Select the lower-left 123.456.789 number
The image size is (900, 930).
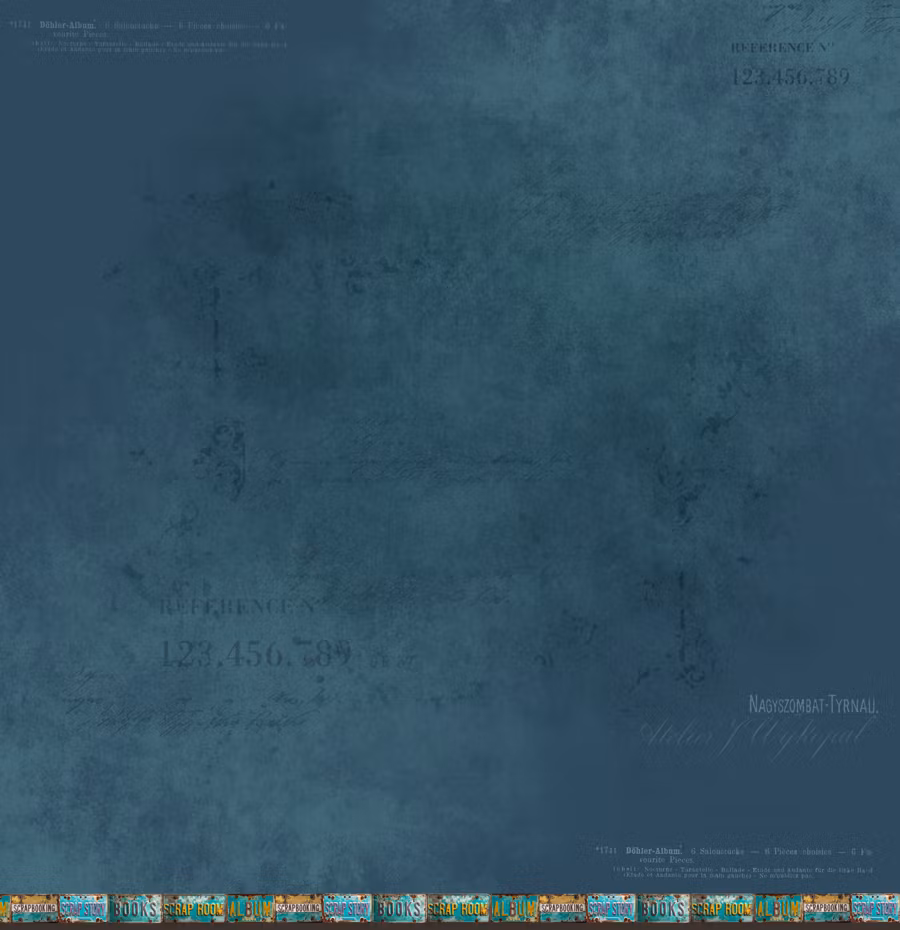255,654
